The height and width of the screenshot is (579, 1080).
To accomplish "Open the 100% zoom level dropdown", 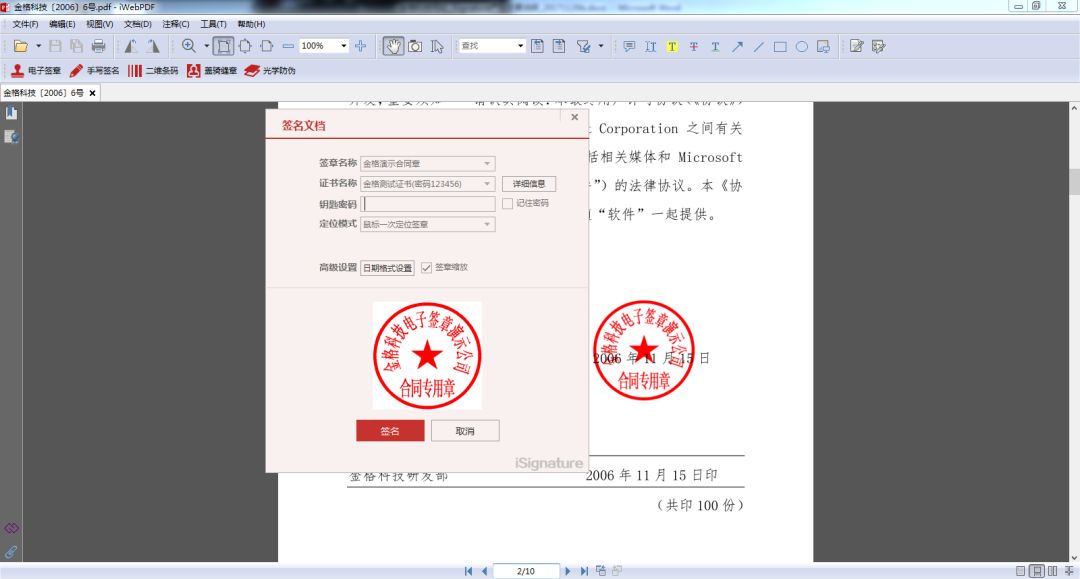I will coord(343,46).
